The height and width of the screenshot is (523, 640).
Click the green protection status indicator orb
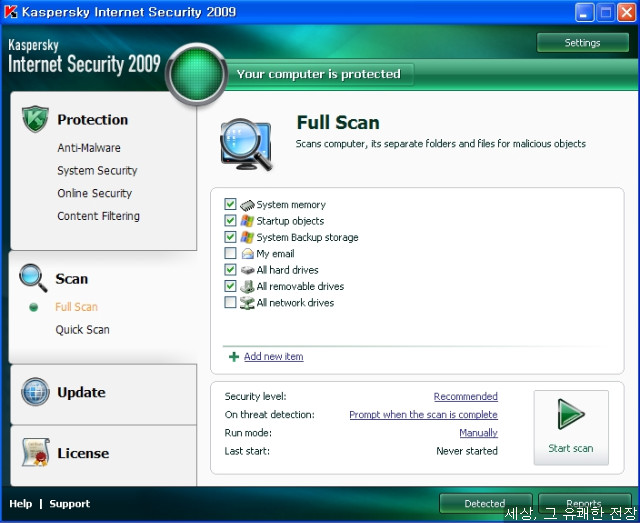click(x=197, y=74)
